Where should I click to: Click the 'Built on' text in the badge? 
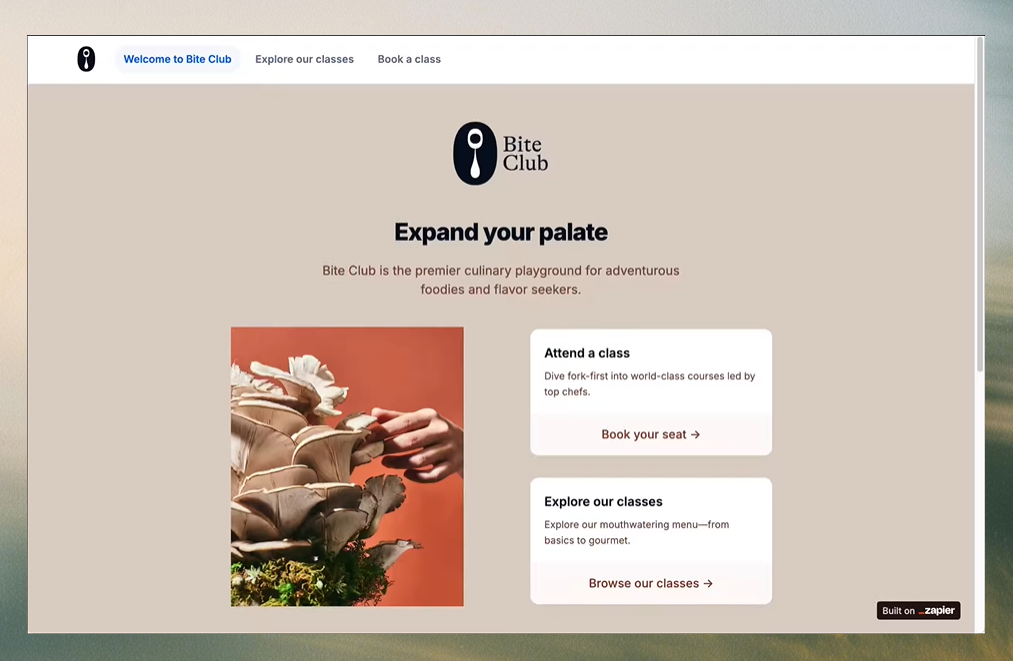[x=897, y=611]
